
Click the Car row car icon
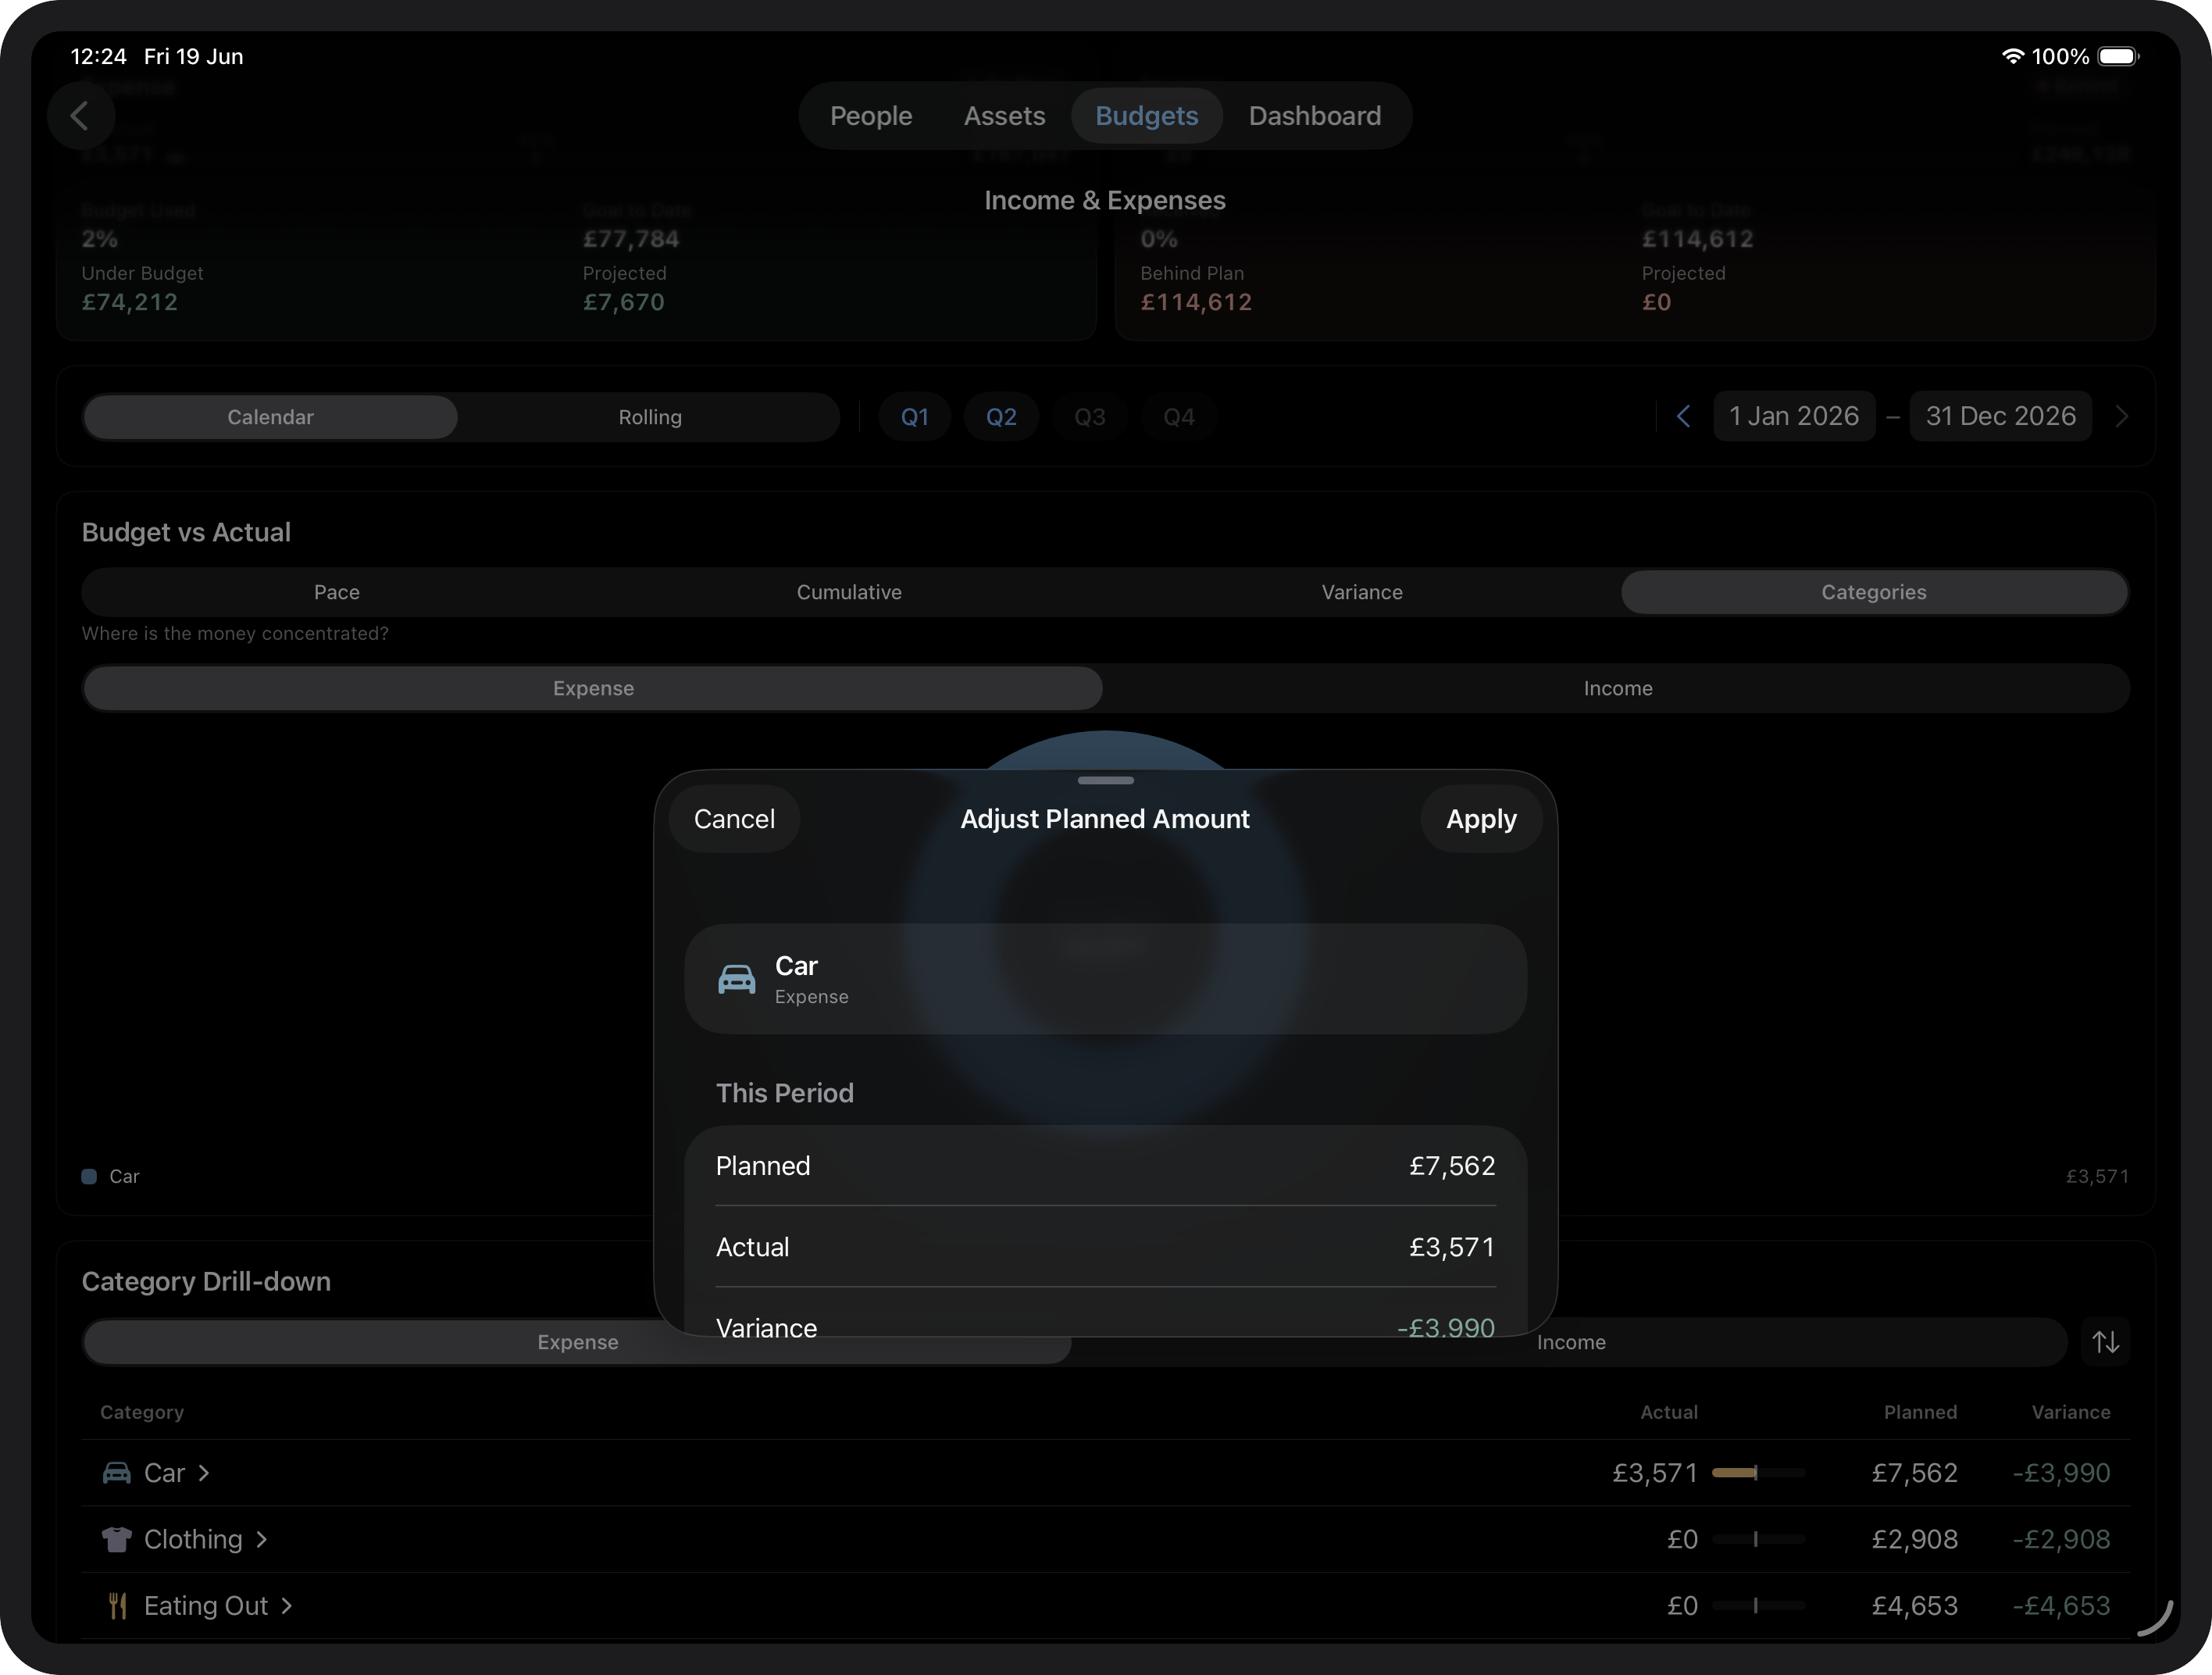pyautogui.click(x=117, y=1473)
